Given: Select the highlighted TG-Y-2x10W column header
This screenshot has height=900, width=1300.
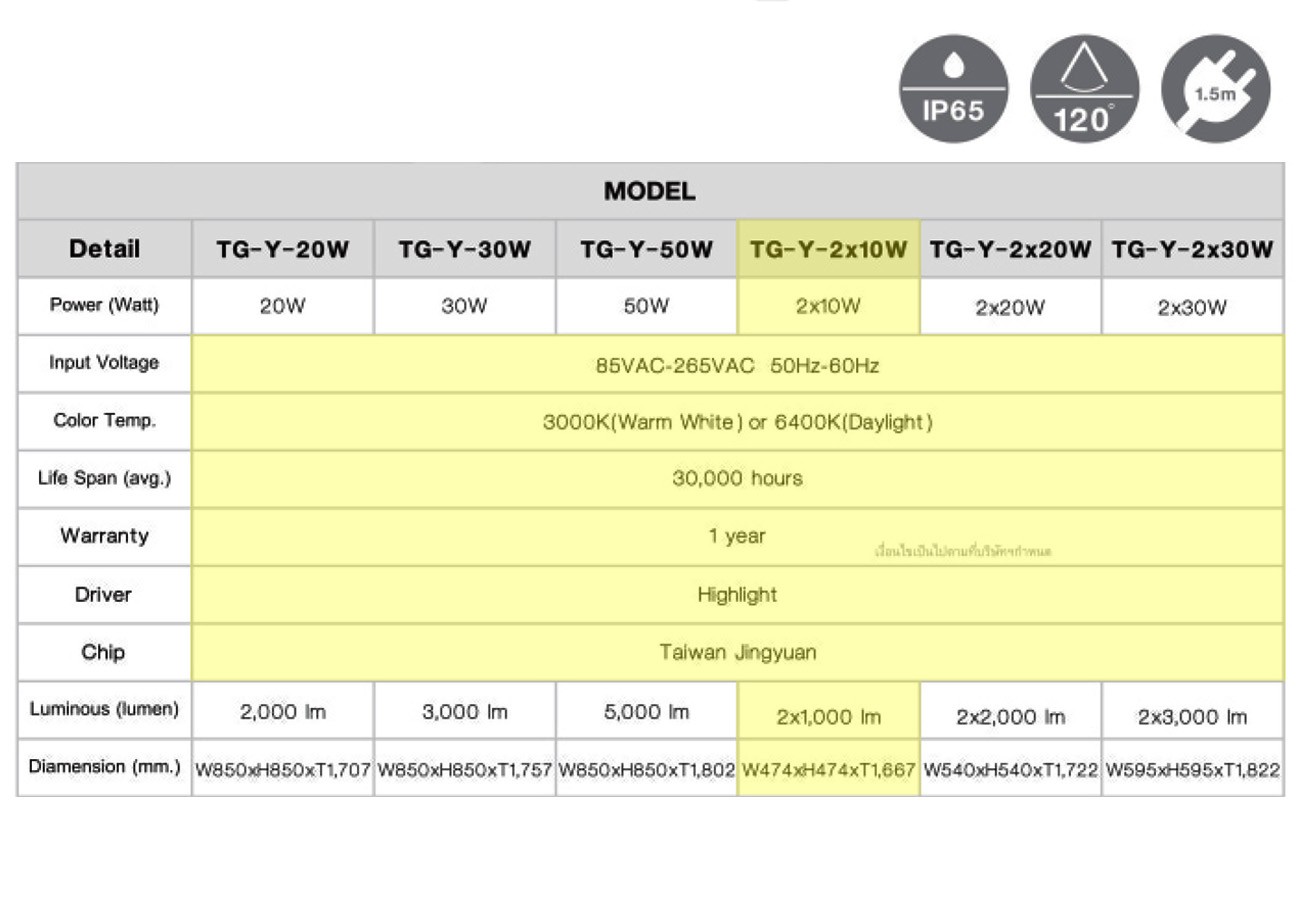Looking at the screenshot, I should pos(829,249).
